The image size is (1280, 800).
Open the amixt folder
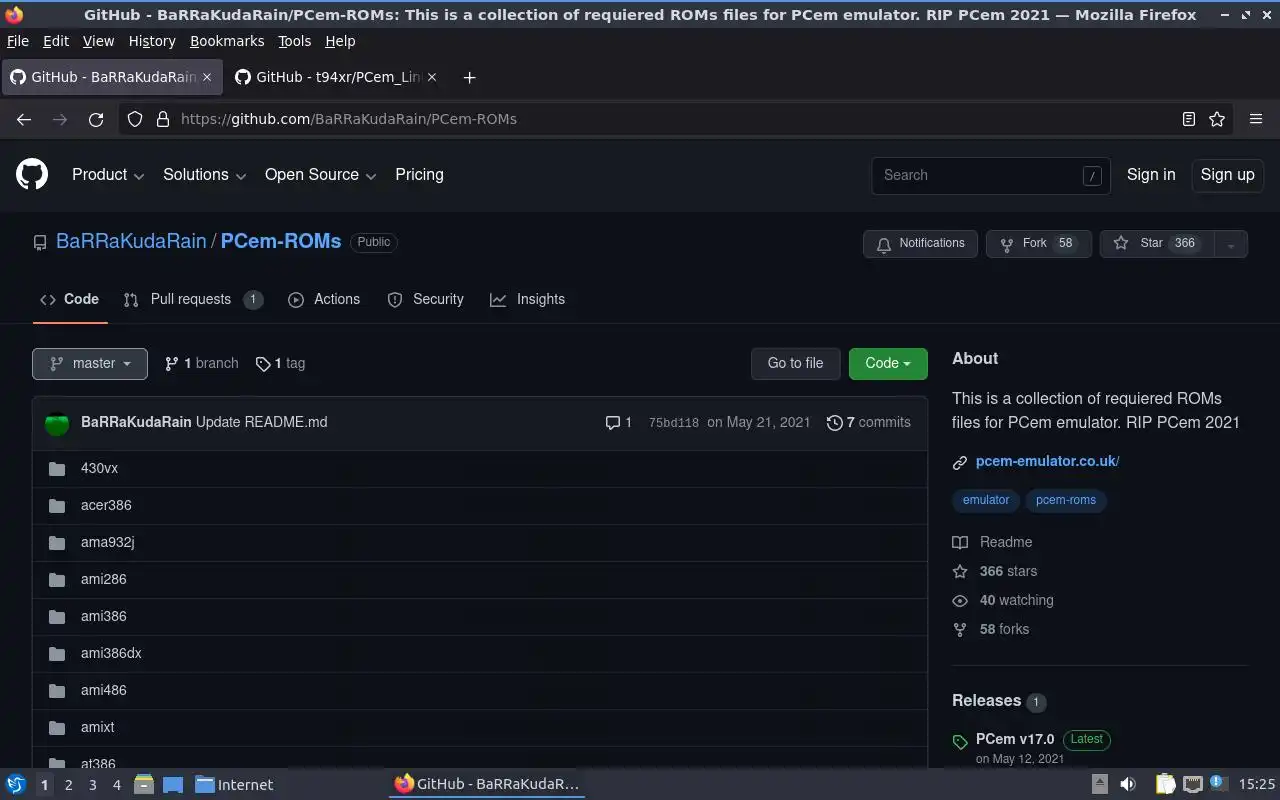(98, 727)
